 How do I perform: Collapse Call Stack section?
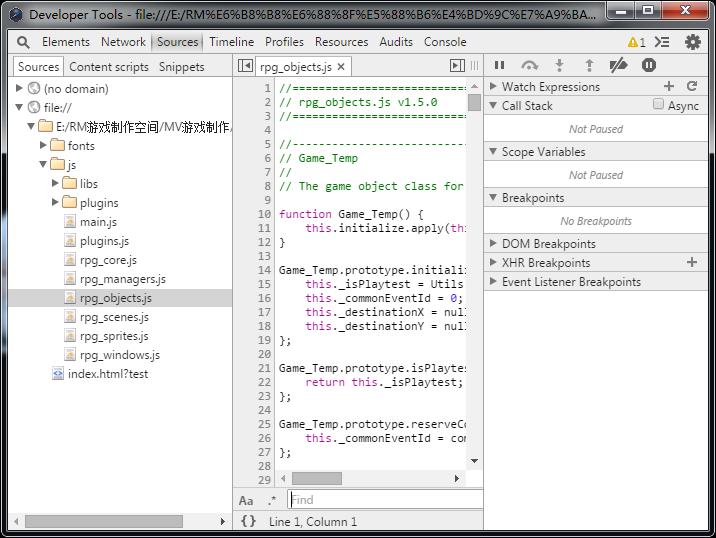pyautogui.click(x=493, y=105)
